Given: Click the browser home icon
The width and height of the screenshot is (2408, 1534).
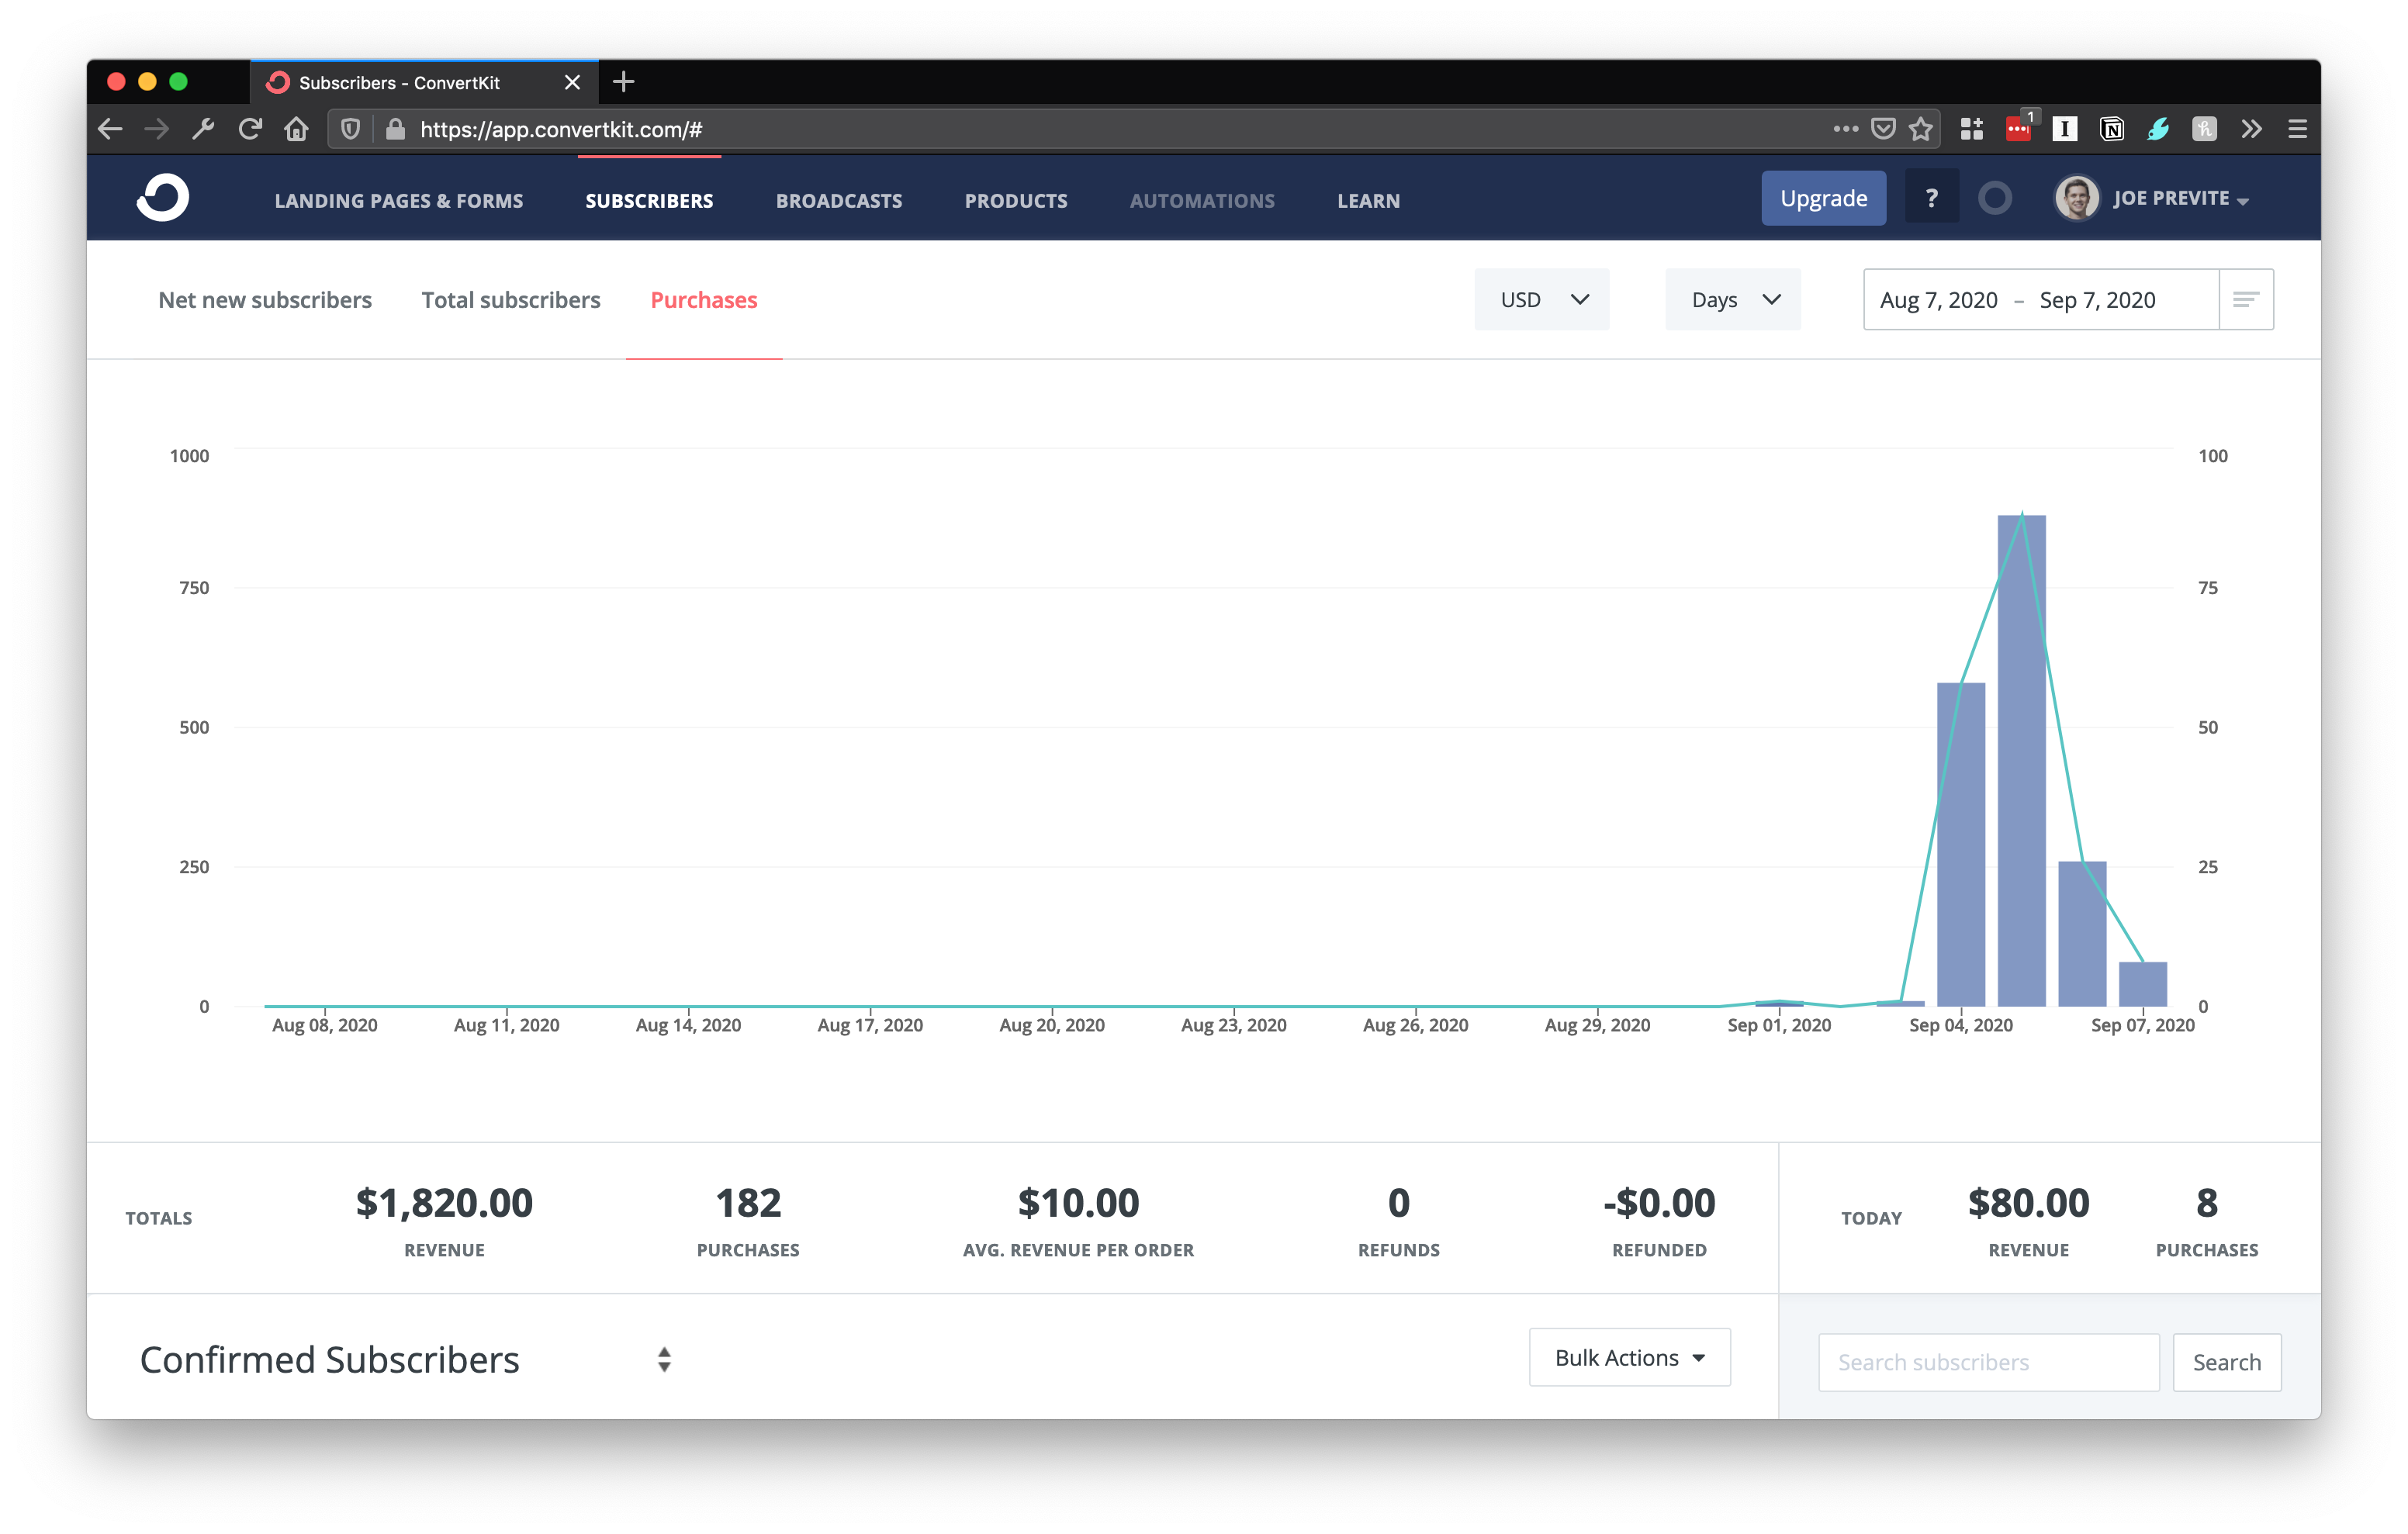Looking at the screenshot, I should pos(296,129).
